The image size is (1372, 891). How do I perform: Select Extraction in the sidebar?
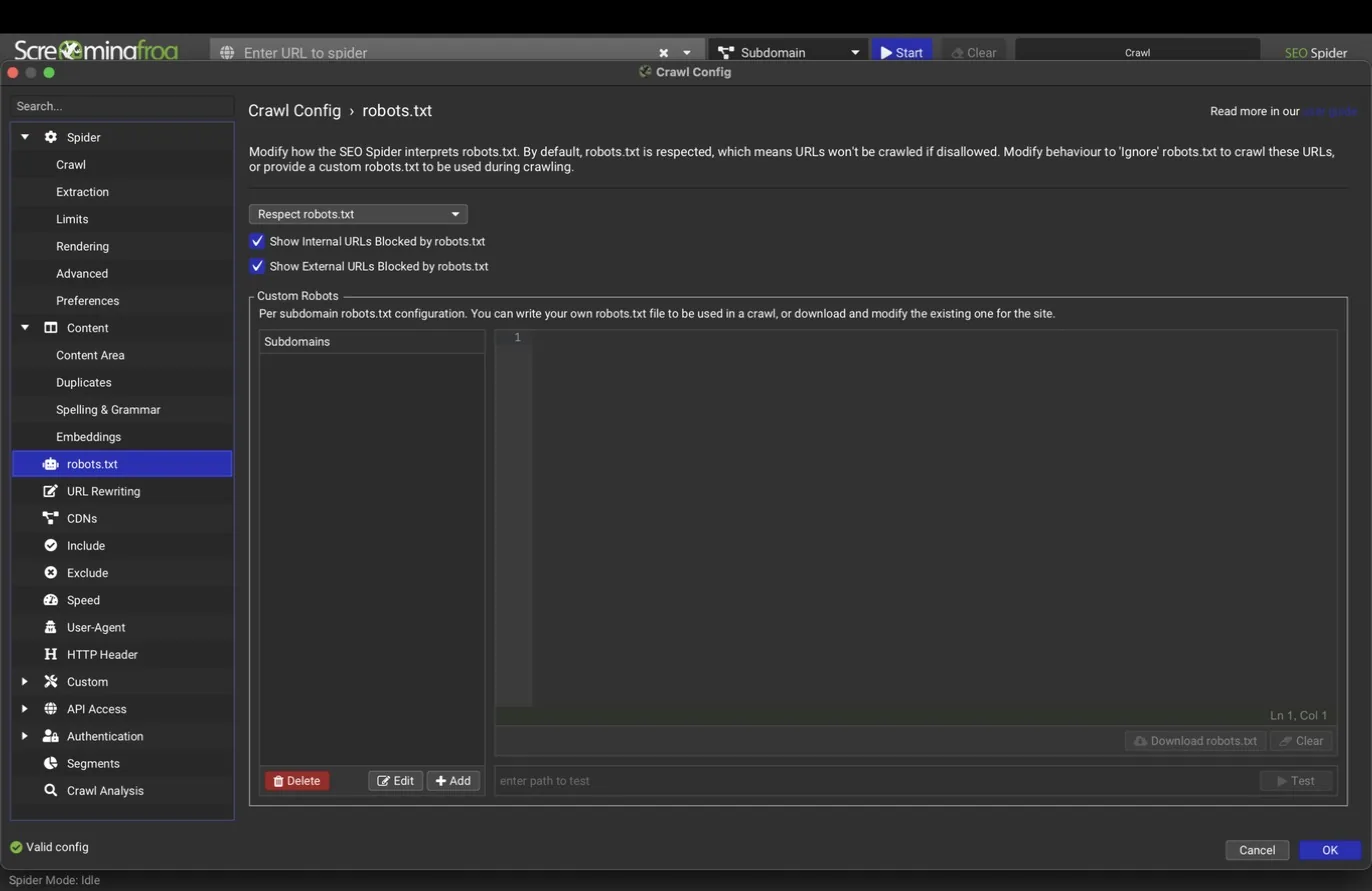click(82, 192)
